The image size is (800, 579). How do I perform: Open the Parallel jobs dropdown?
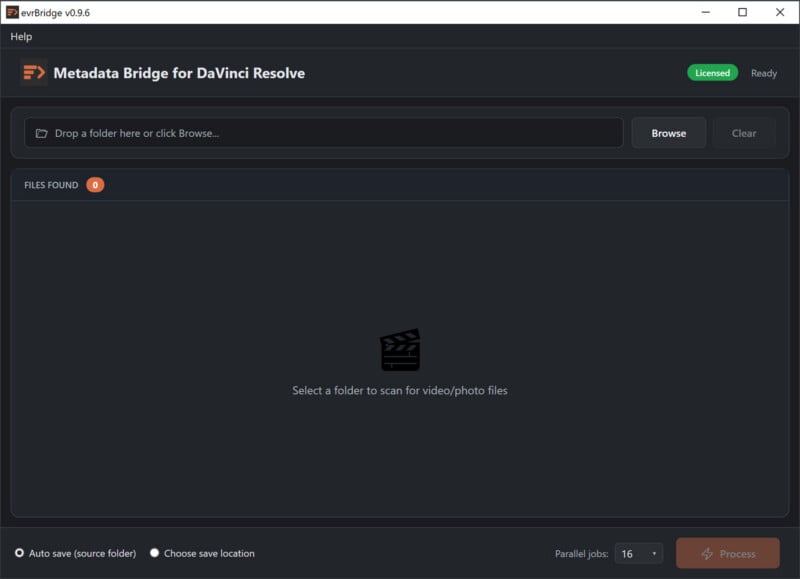coord(638,553)
